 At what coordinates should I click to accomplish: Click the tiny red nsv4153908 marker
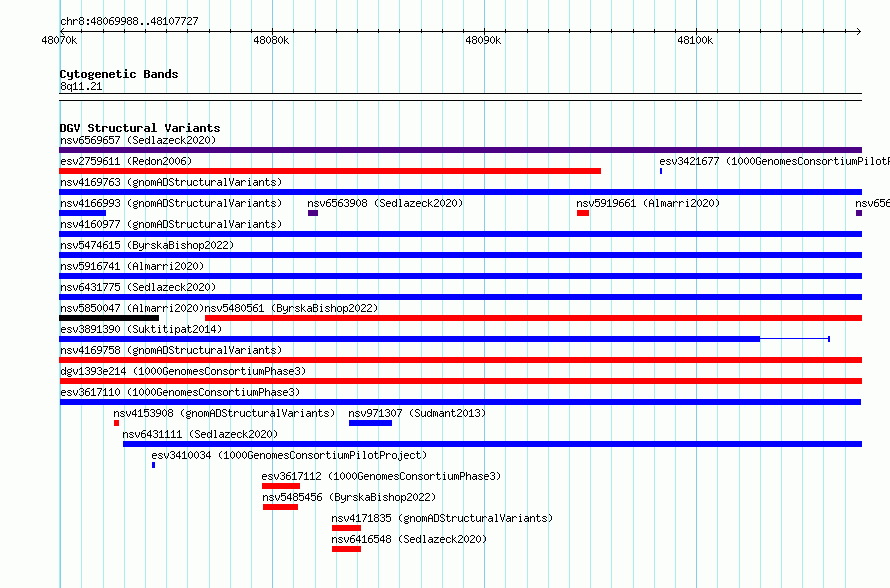coord(116,423)
